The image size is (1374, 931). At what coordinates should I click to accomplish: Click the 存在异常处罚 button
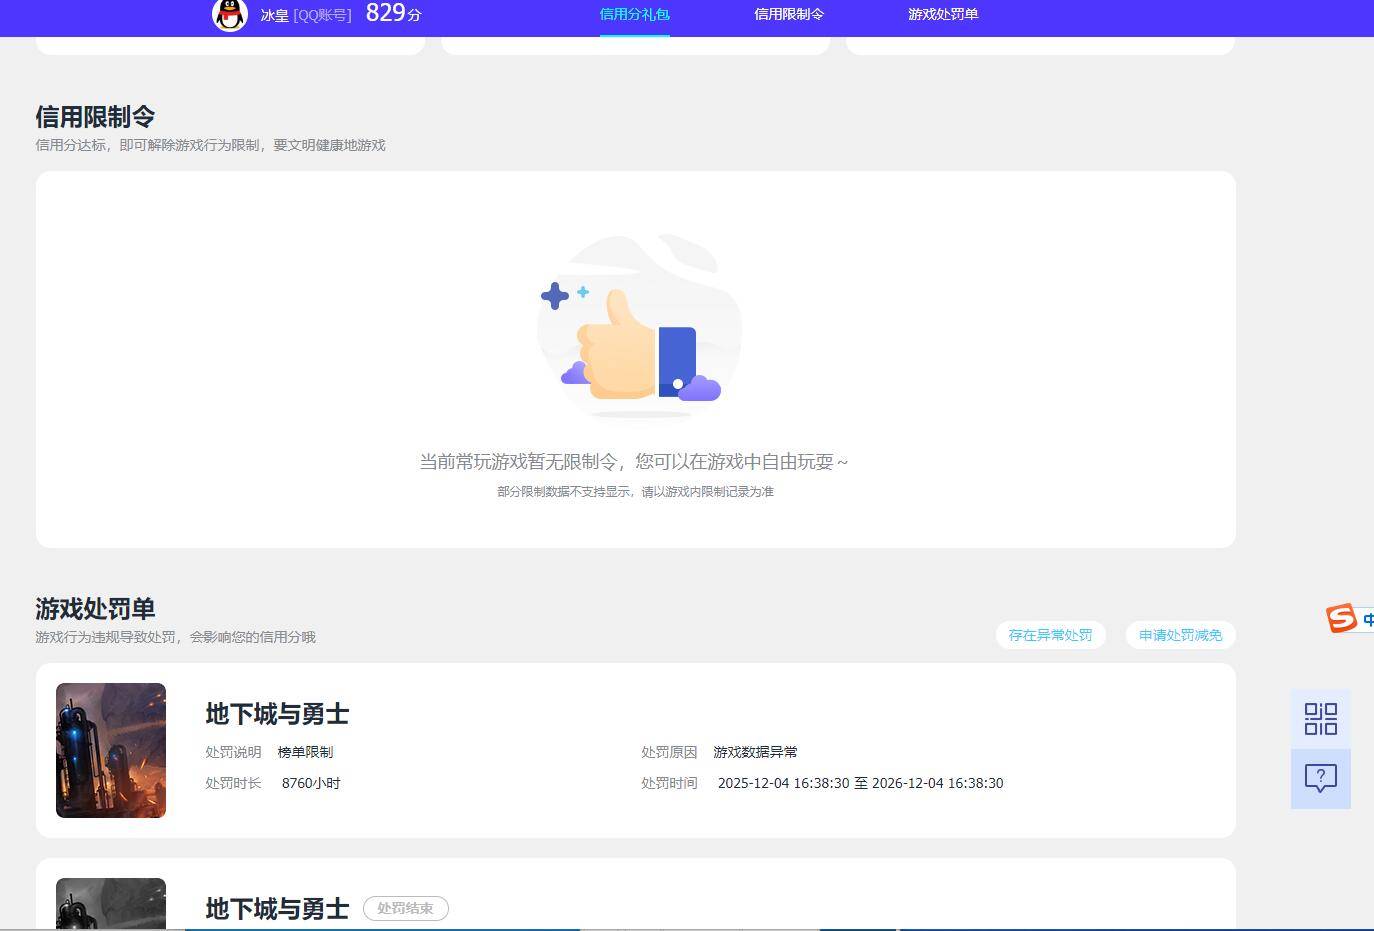pyautogui.click(x=1050, y=634)
